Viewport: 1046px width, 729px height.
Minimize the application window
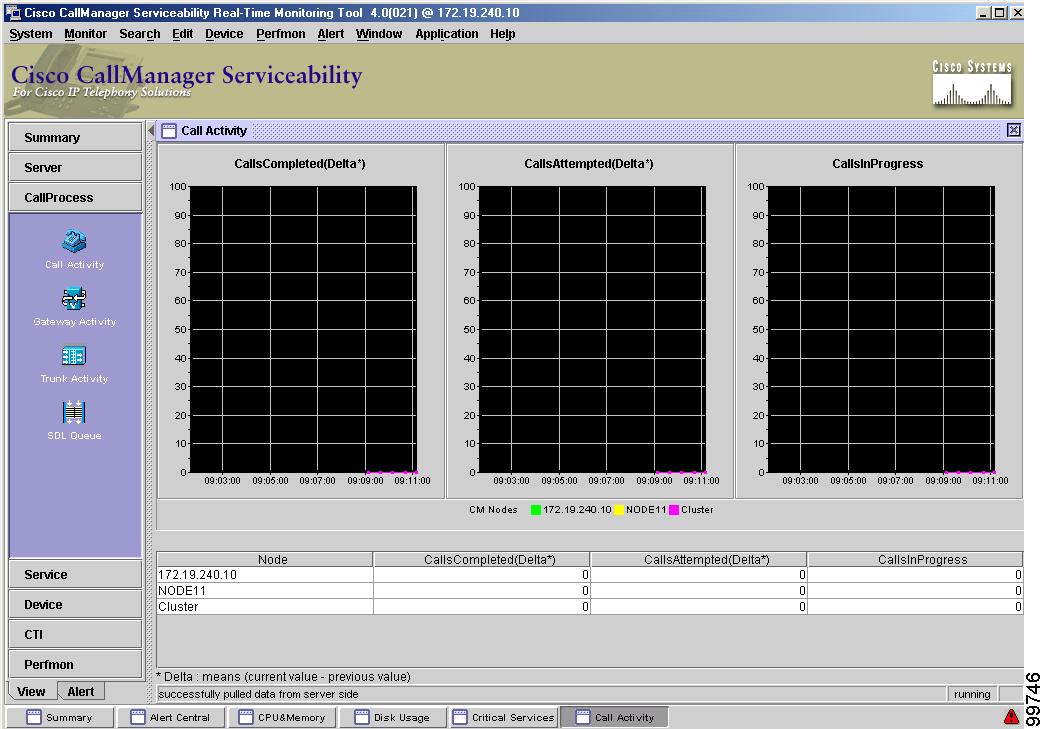point(983,13)
